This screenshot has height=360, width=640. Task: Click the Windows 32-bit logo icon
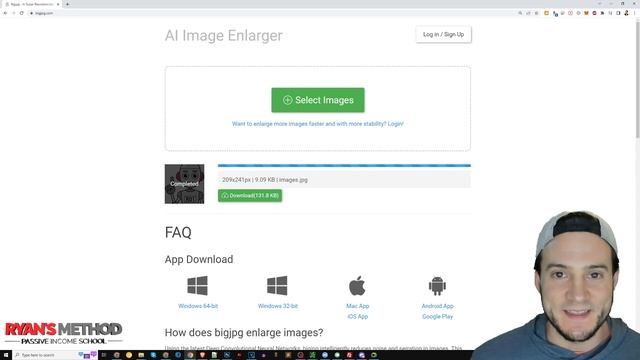277,286
